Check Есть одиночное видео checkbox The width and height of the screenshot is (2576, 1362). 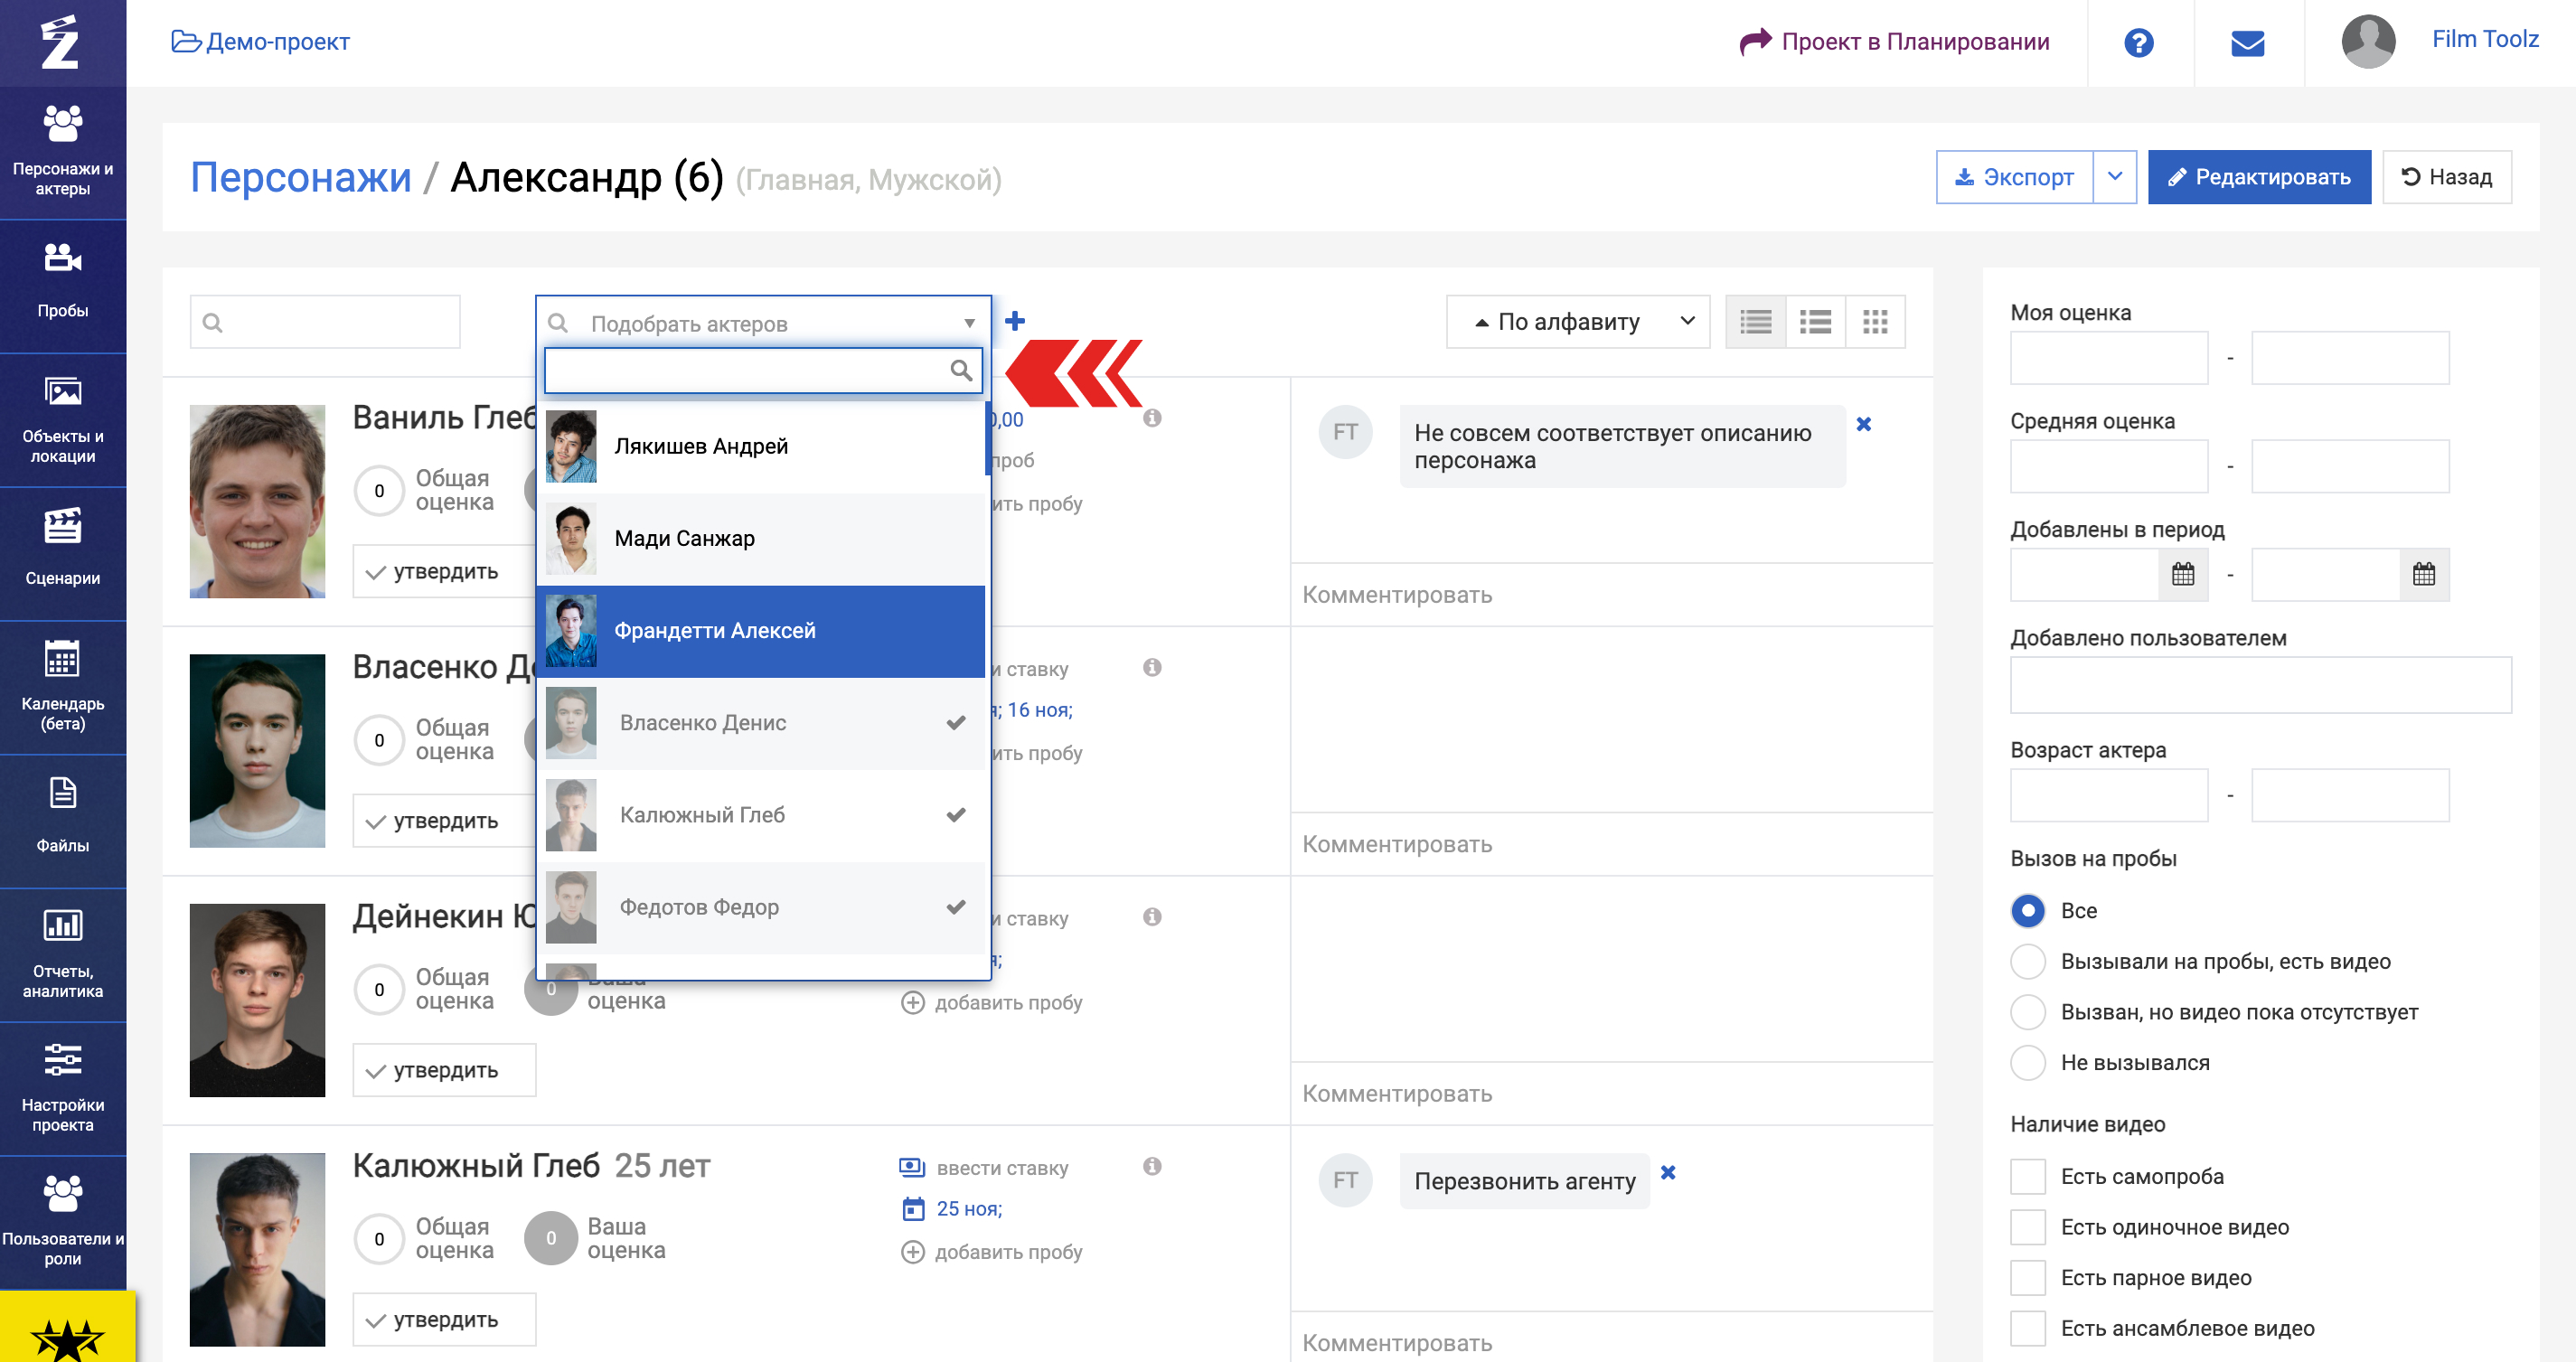pyautogui.click(x=2027, y=1227)
